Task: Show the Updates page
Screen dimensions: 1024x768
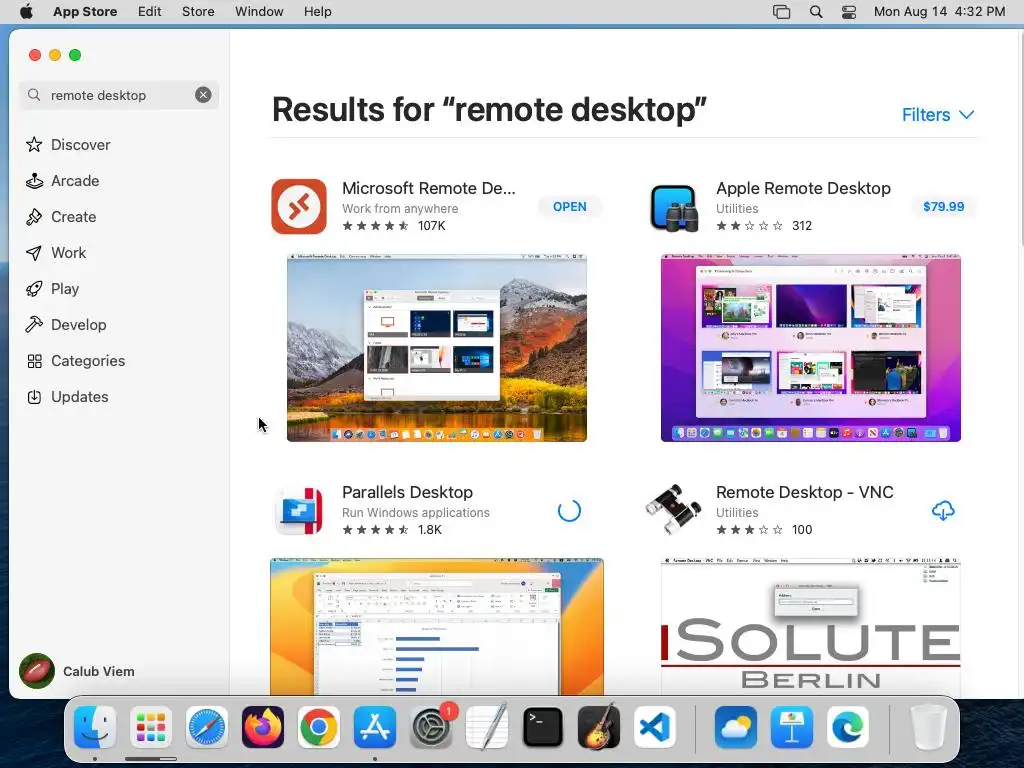Action: (67, 396)
